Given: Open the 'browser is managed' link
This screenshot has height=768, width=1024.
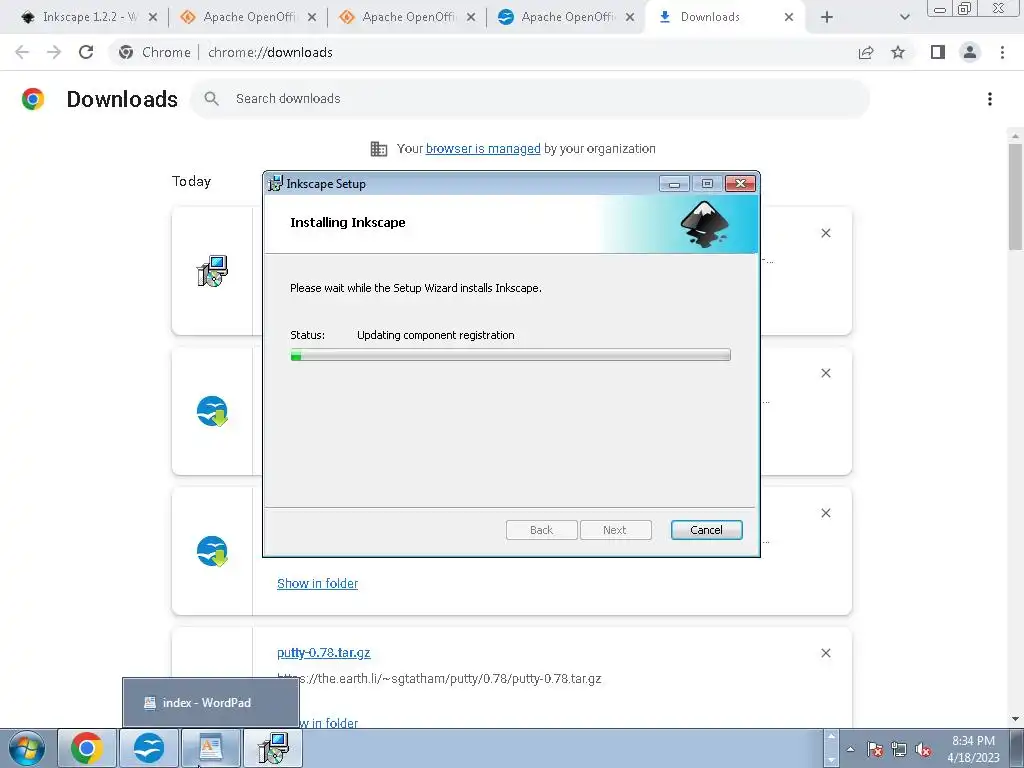Looking at the screenshot, I should coord(483,149).
